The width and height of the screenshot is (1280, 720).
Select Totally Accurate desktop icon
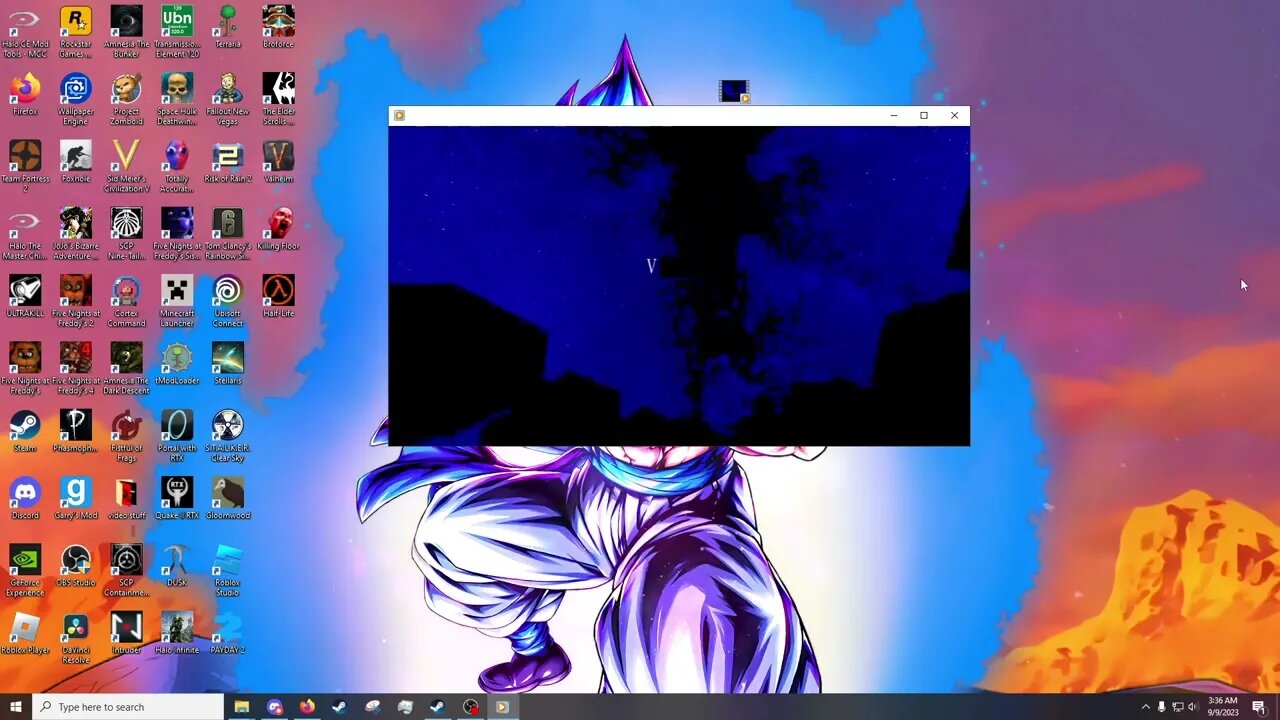point(177,166)
